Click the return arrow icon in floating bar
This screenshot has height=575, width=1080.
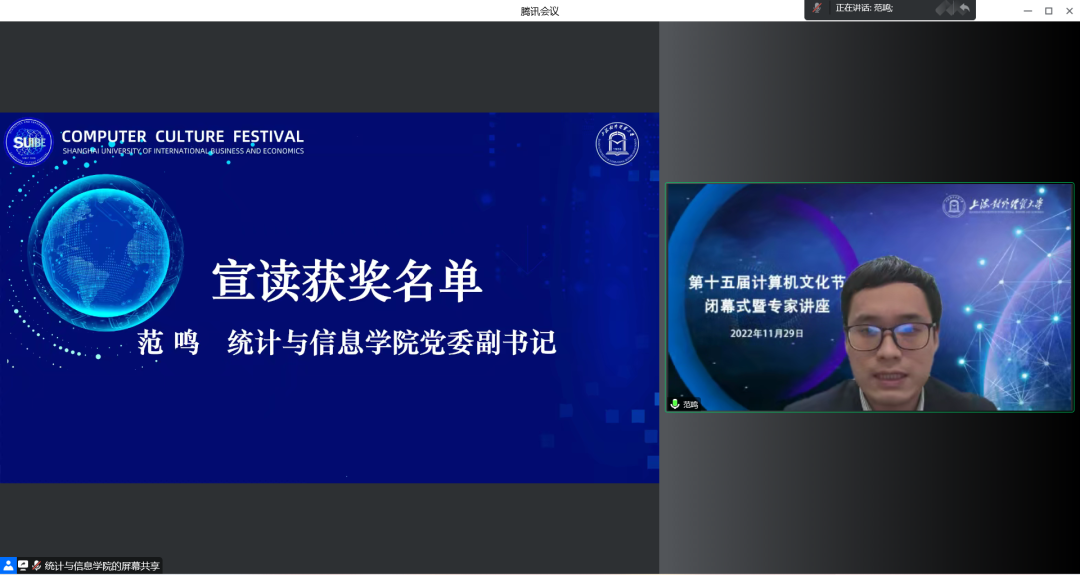point(965,8)
